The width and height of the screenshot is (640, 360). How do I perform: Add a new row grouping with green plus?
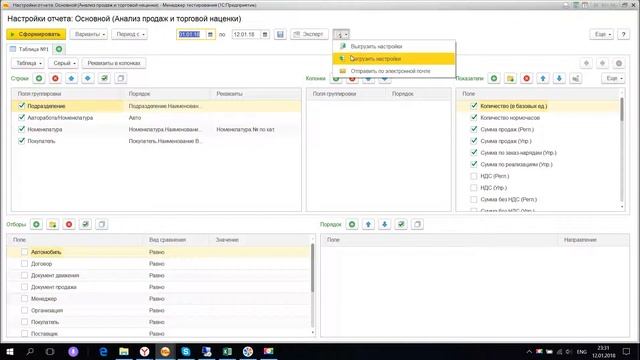click(x=39, y=78)
